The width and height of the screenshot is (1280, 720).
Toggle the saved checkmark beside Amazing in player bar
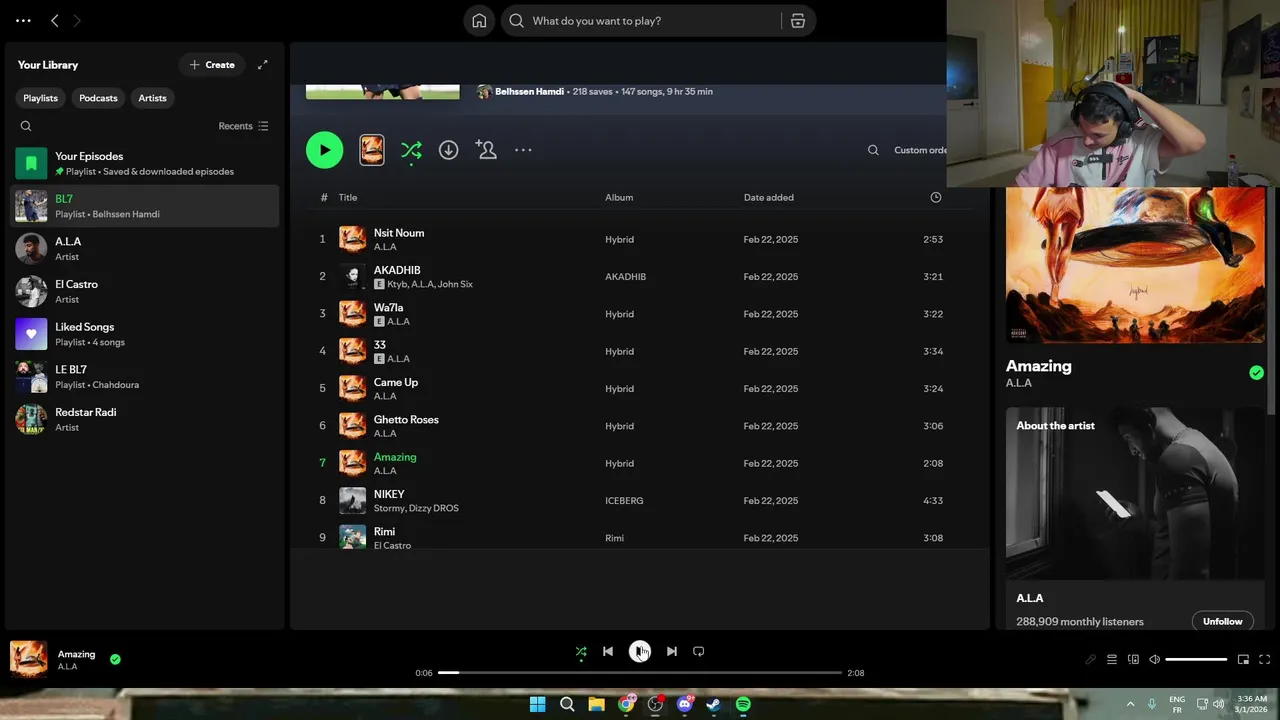pyautogui.click(x=115, y=659)
